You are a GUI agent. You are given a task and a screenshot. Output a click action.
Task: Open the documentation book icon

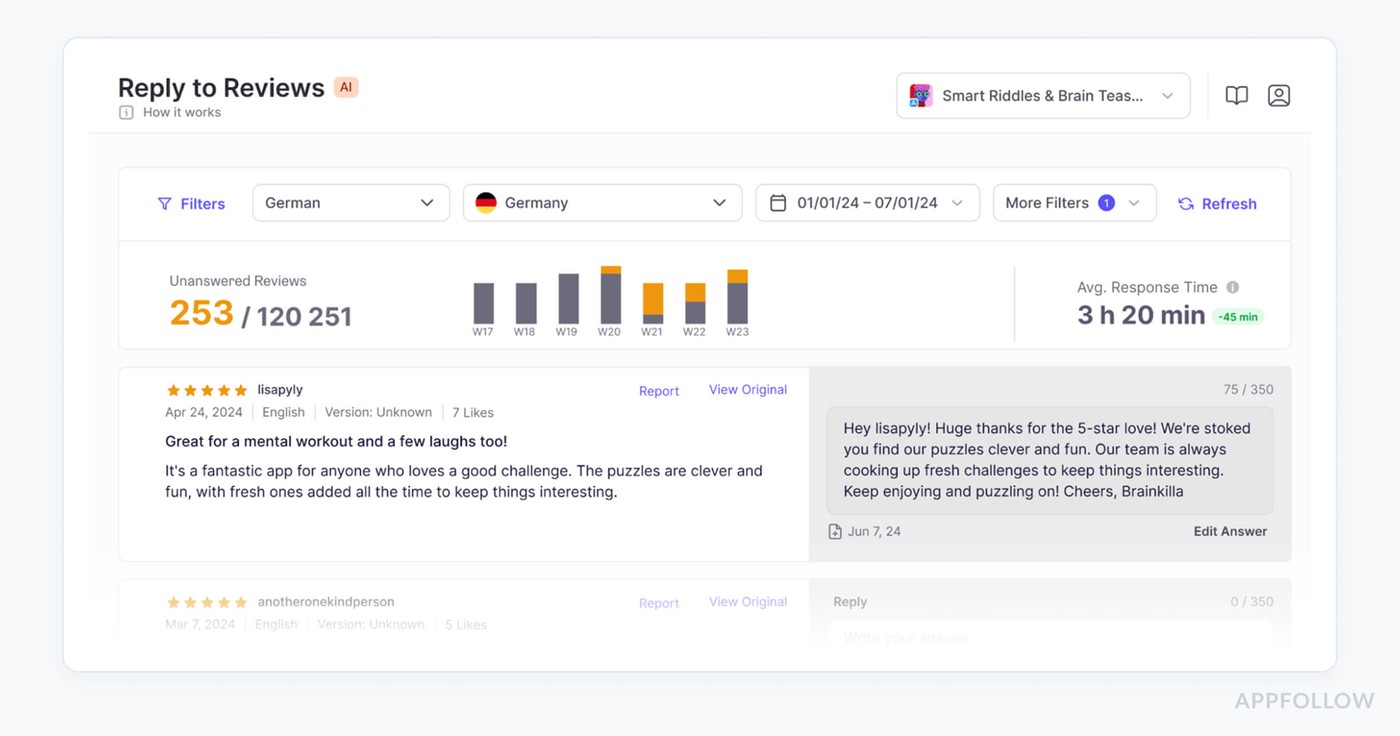1236,94
